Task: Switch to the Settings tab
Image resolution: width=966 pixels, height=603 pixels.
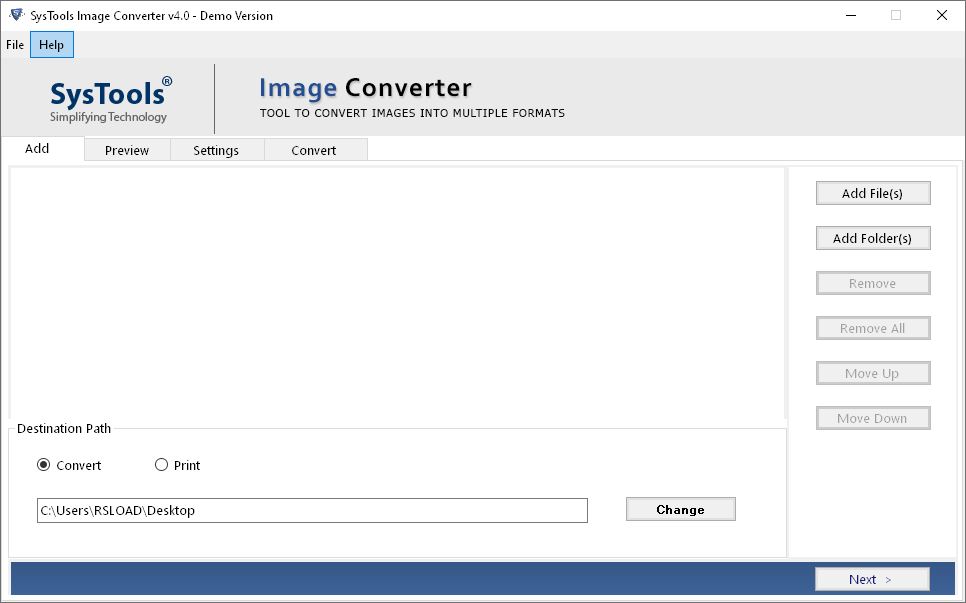Action: pyautogui.click(x=216, y=149)
